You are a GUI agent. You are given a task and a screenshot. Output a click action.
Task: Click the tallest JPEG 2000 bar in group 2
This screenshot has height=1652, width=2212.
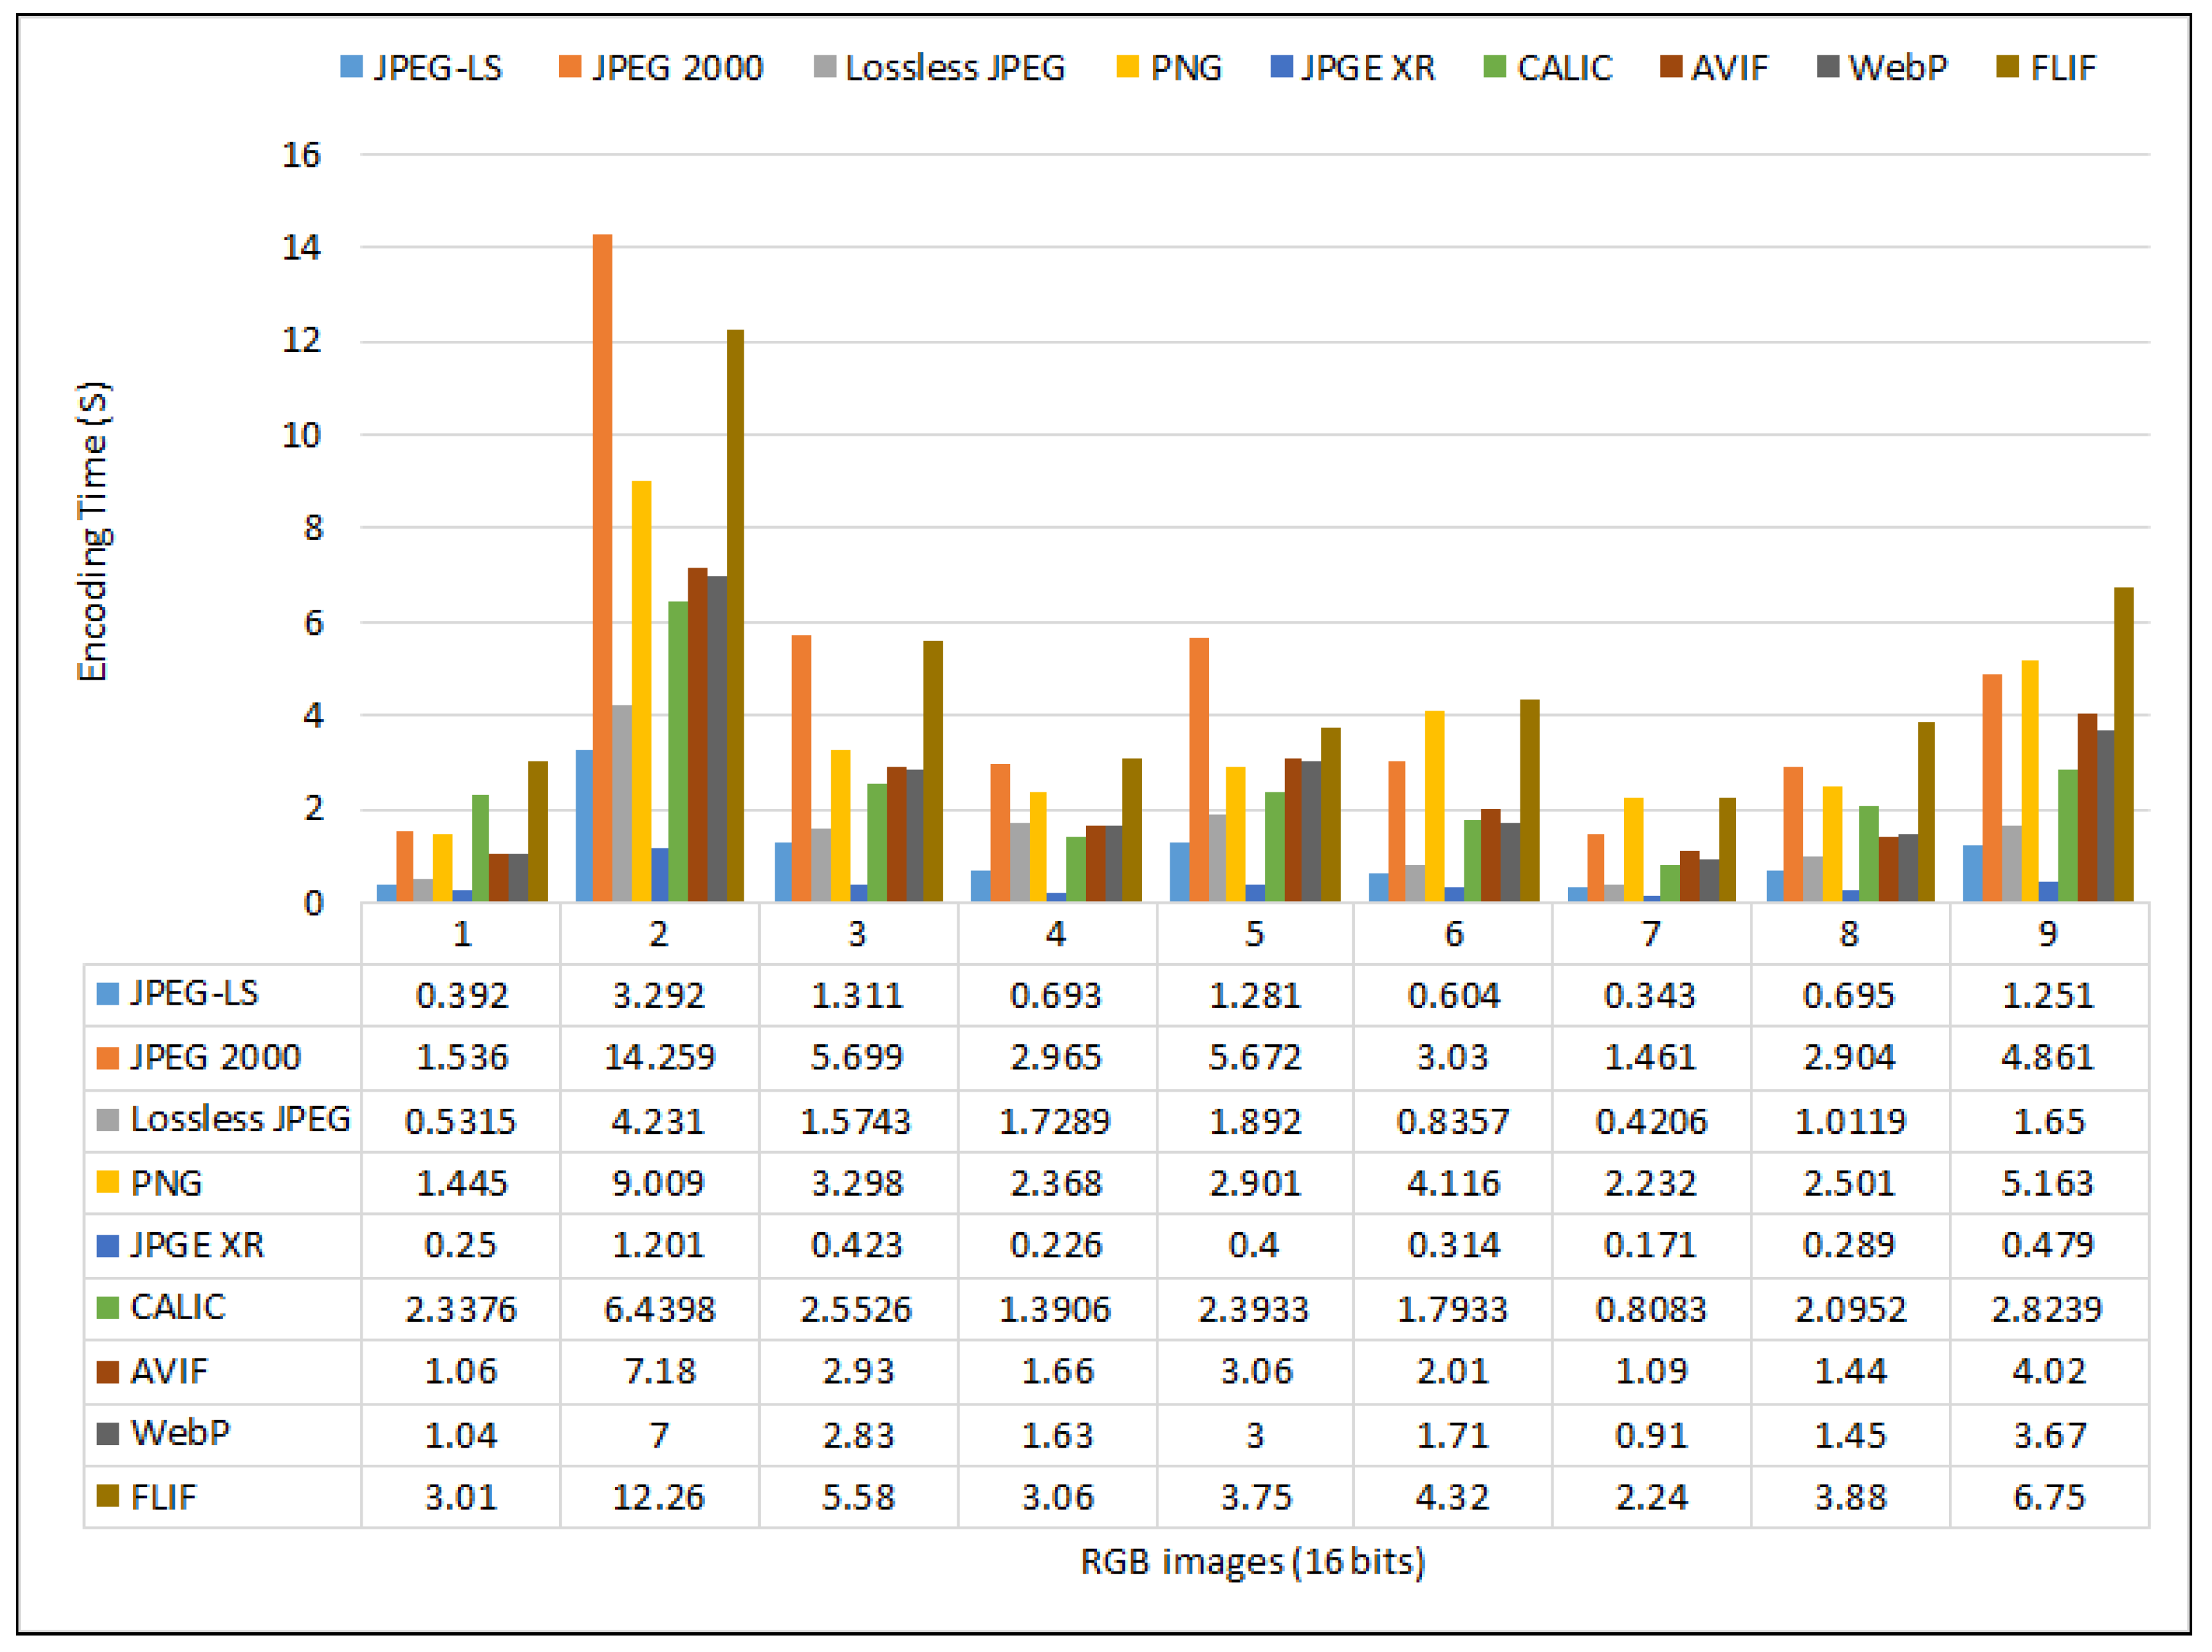tap(602, 567)
